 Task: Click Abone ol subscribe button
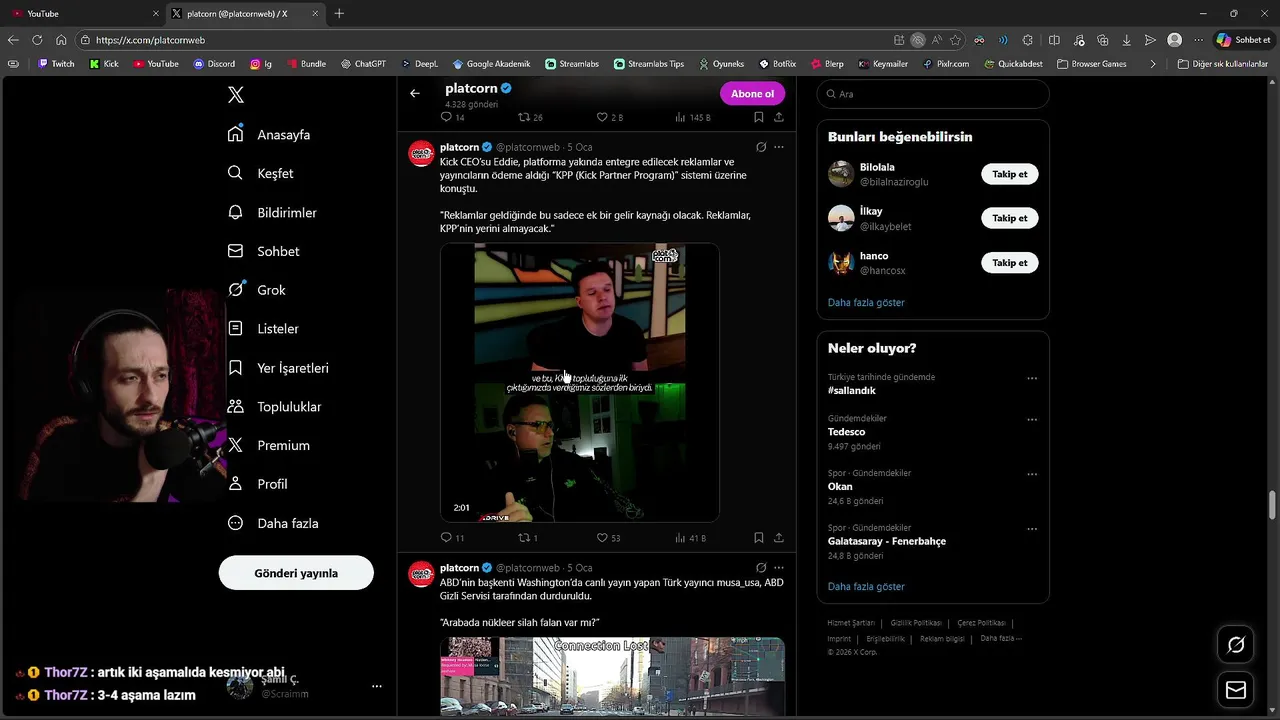click(x=752, y=93)
